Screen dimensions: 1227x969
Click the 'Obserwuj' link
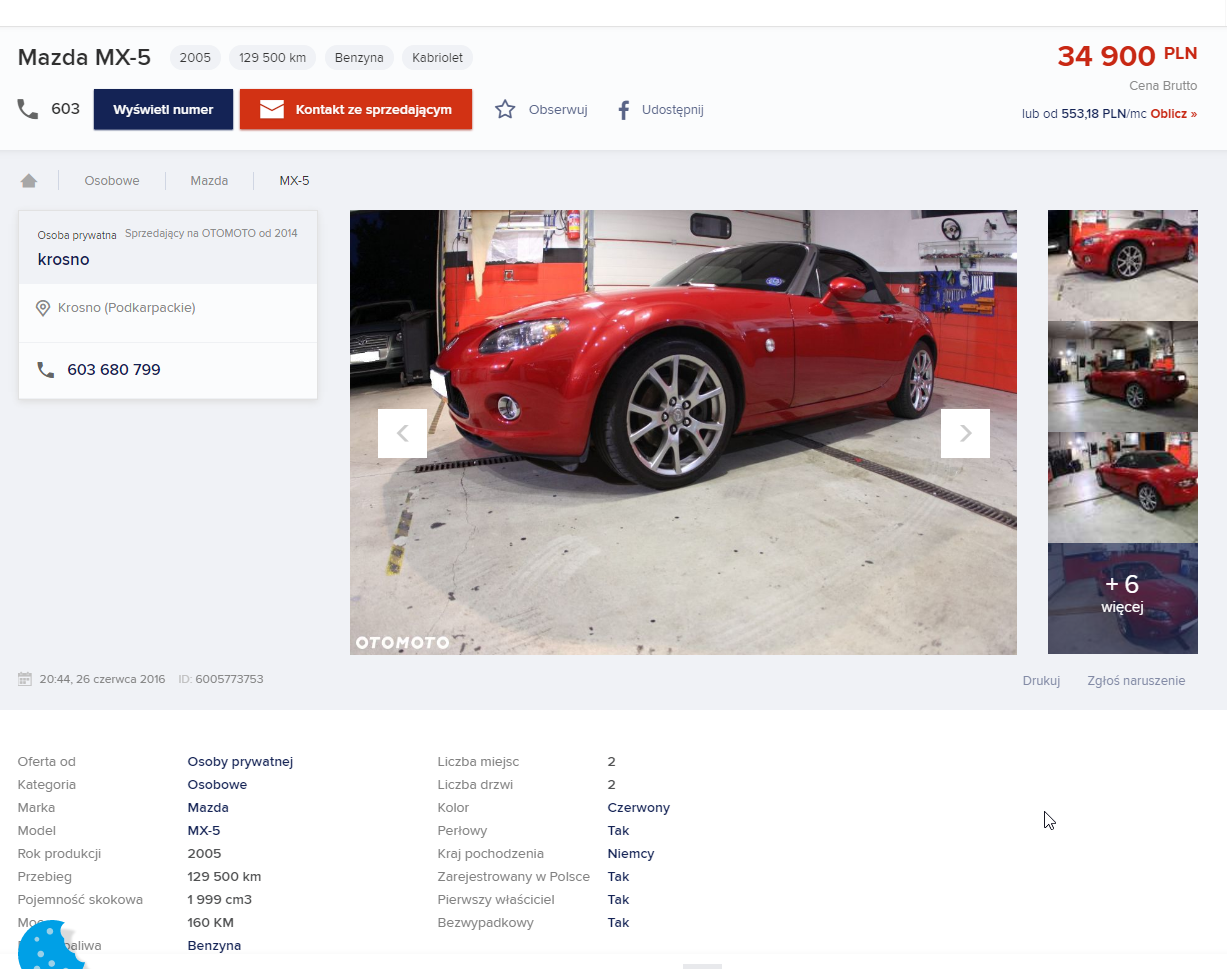pos(558,110)
